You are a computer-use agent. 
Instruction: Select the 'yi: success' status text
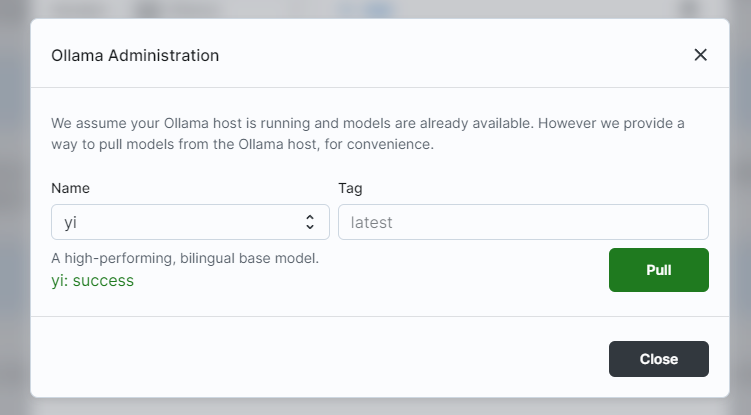click(92, 281)
